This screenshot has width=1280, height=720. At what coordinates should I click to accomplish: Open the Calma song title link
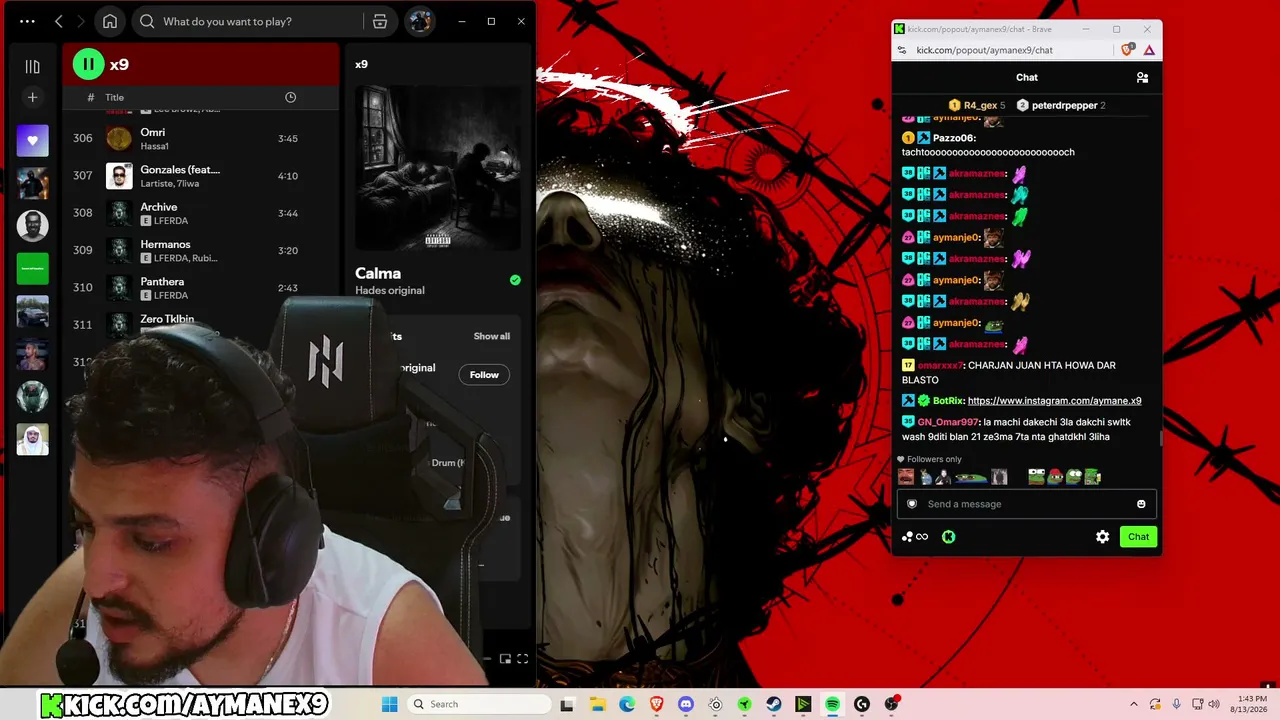coord(378,273)
